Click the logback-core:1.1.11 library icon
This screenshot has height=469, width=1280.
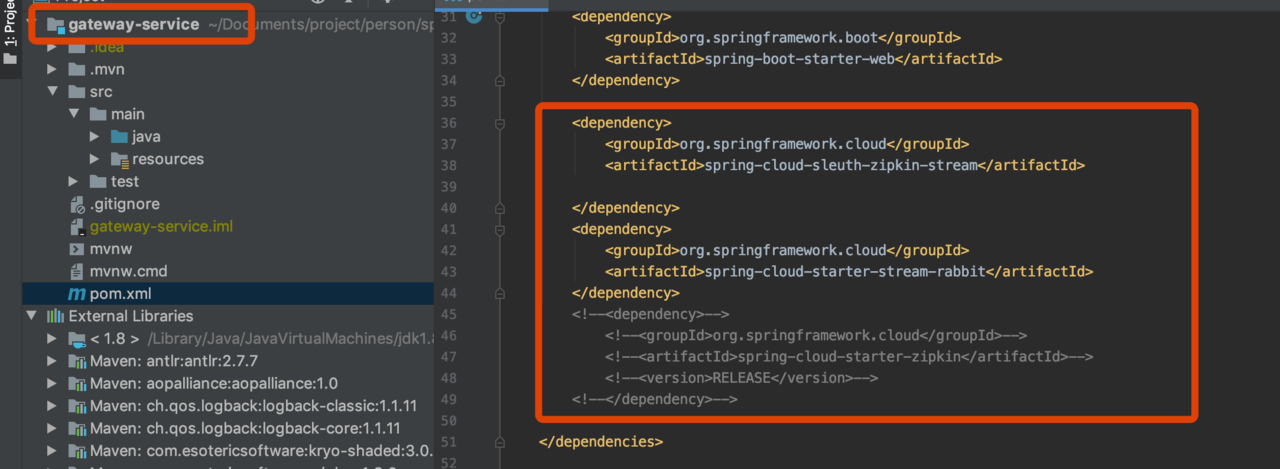(x=77, y=428)
